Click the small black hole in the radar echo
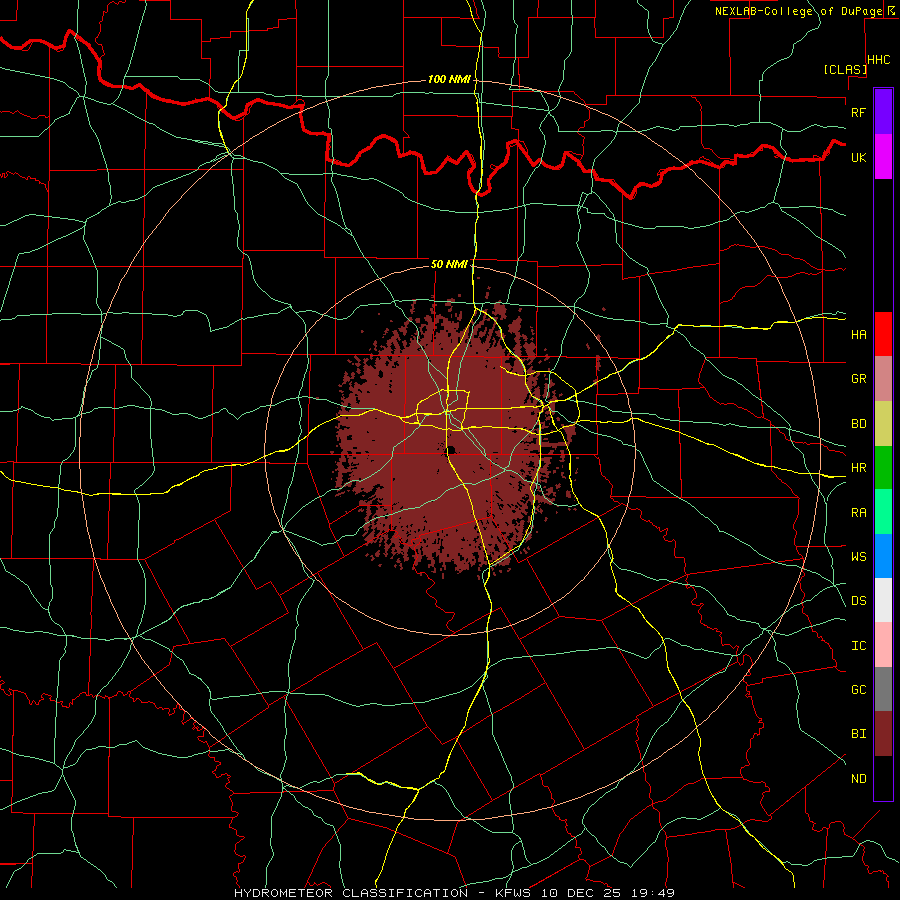900x900 pixels. click(451, 450)
